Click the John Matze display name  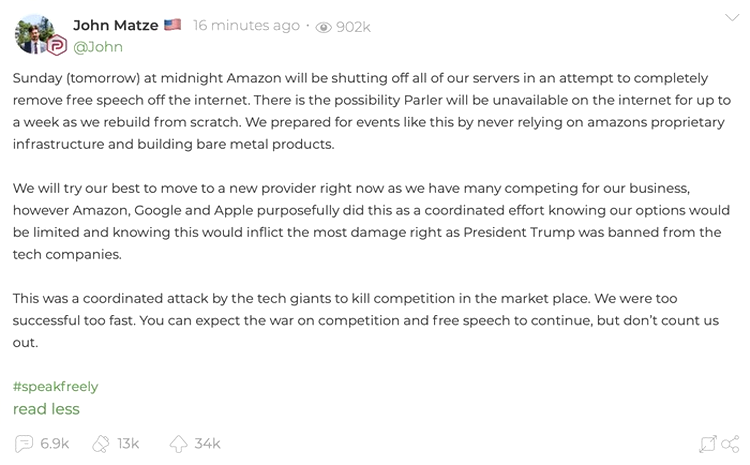click(116, 25)
